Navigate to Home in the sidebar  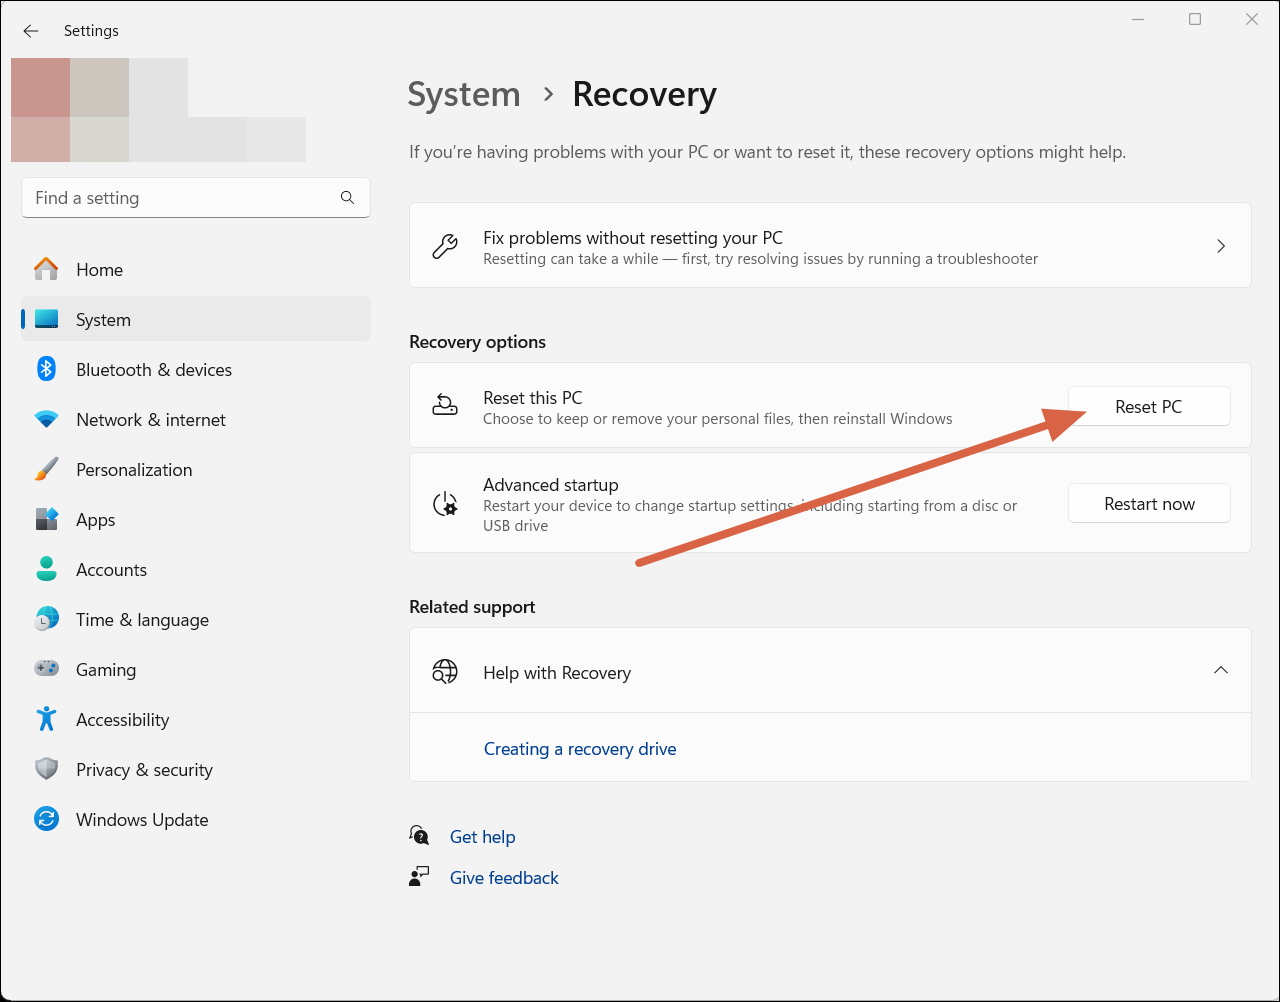click(99, 269)
